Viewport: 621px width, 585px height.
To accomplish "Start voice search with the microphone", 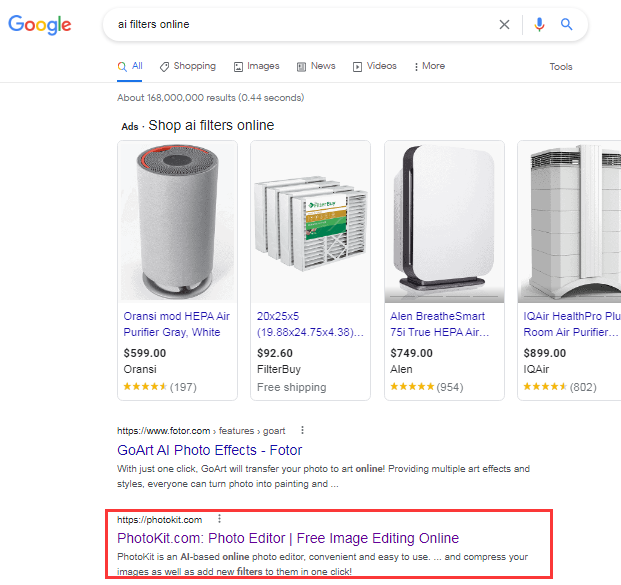I will (x=540, y=25).
